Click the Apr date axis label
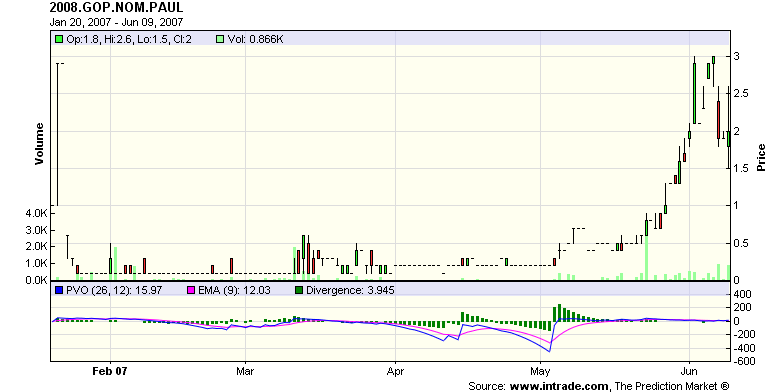 [395, 372]
